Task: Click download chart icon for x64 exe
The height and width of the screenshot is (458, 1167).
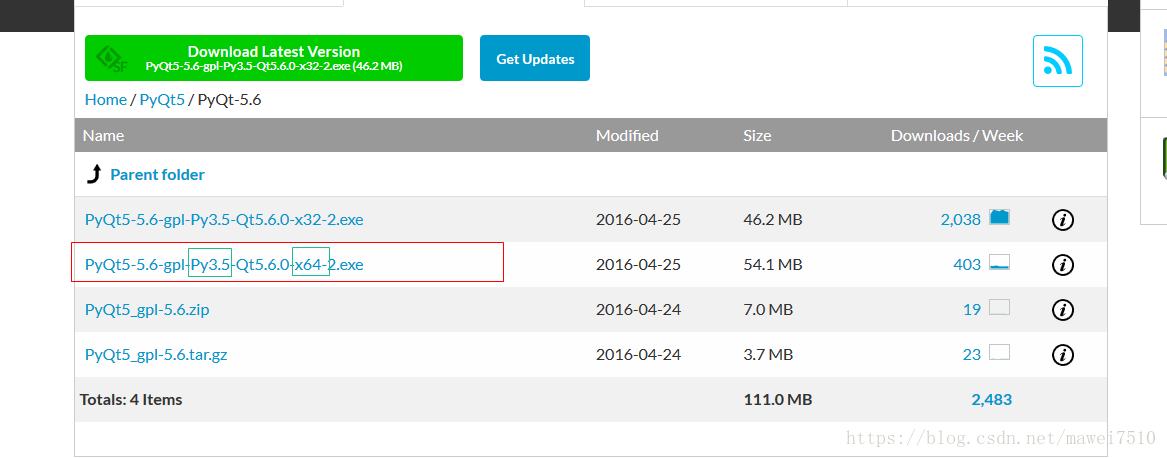Action: point(999,263)
